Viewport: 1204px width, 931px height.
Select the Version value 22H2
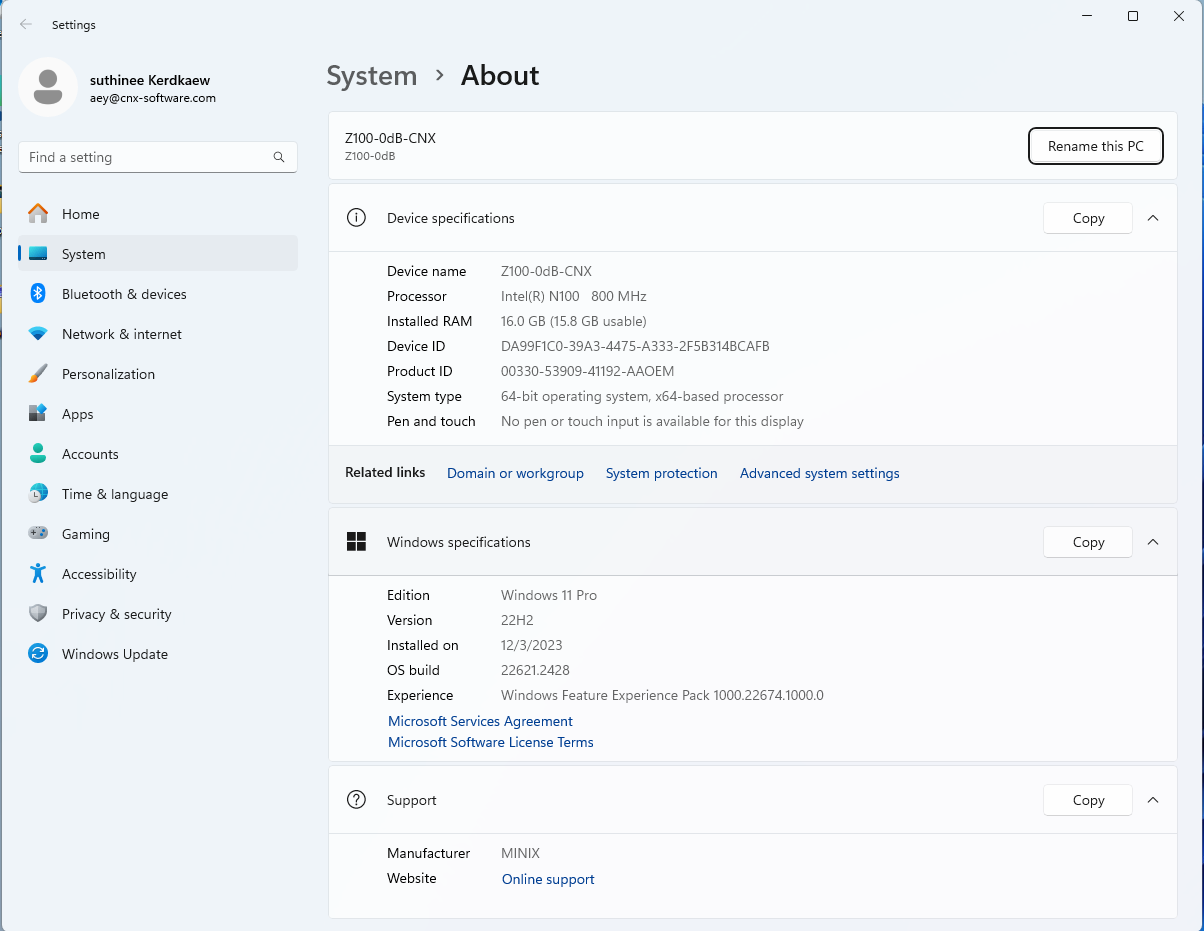[517, 620]
